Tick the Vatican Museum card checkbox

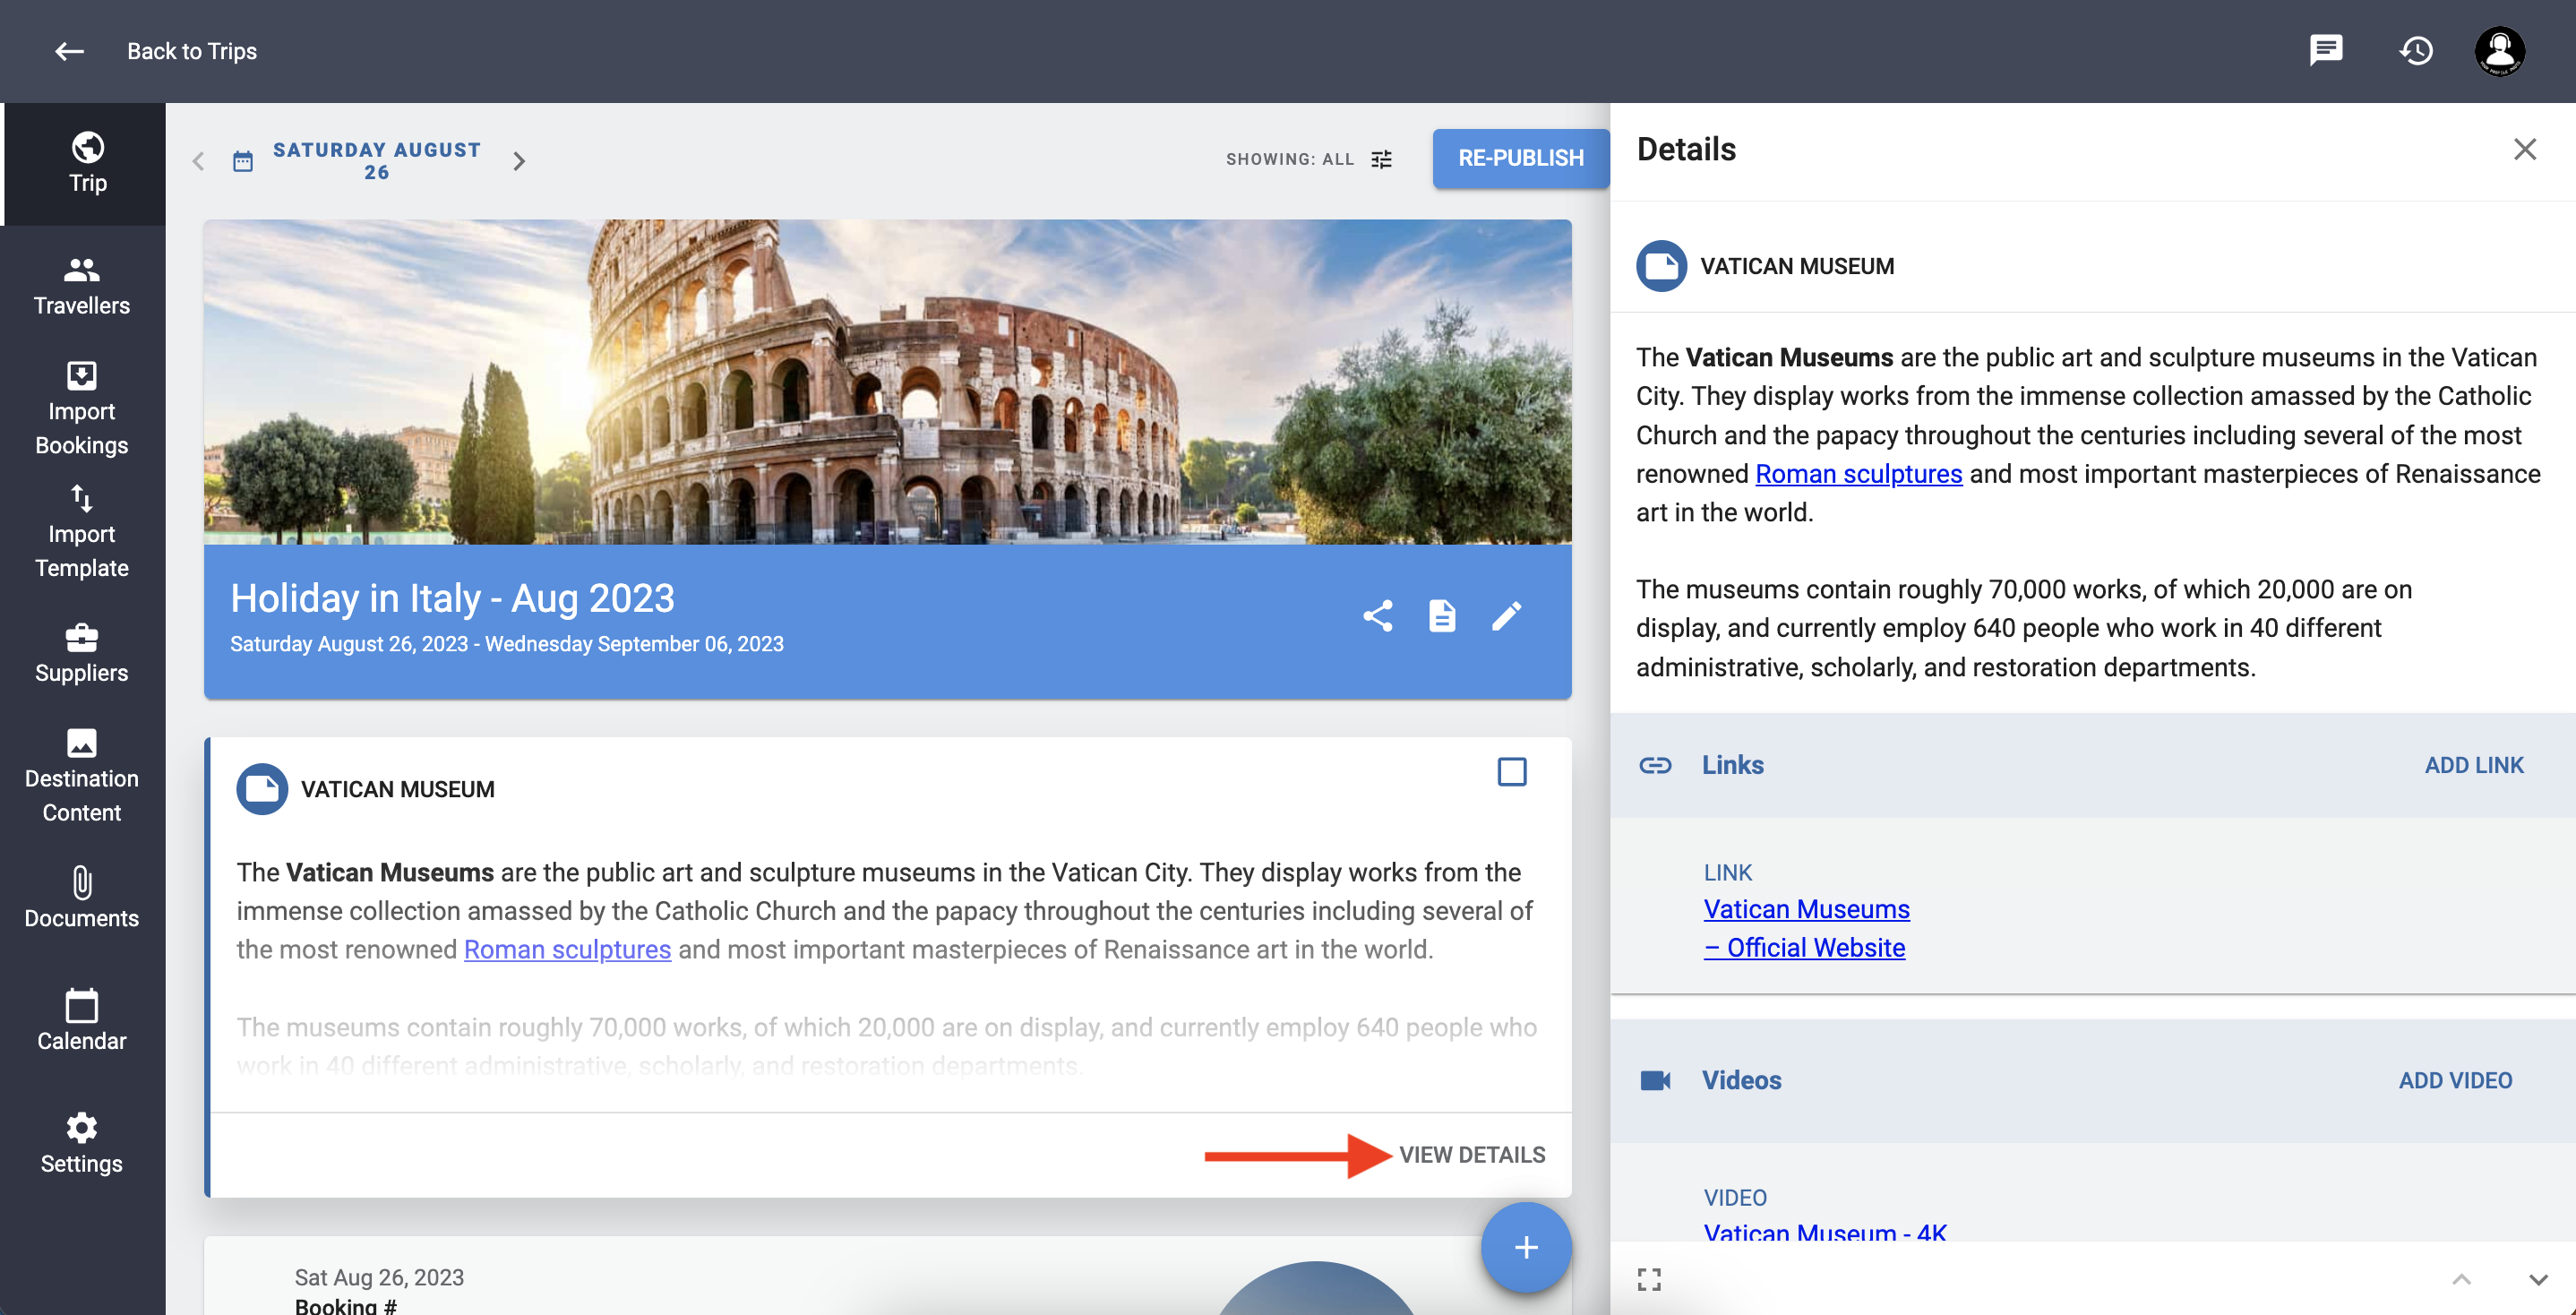tap(1511, 772)
